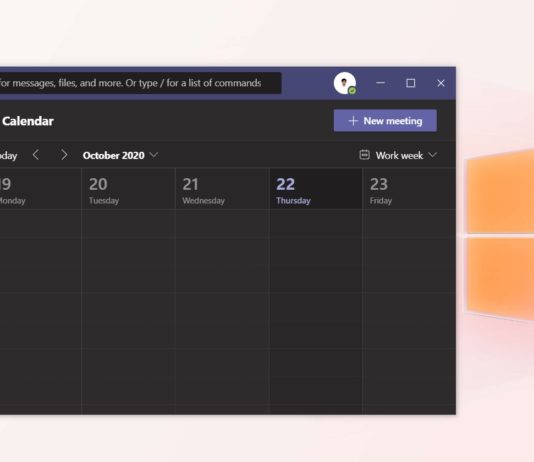Expand the October 2020 month picker
534x462 pixels.
(120, 155)
